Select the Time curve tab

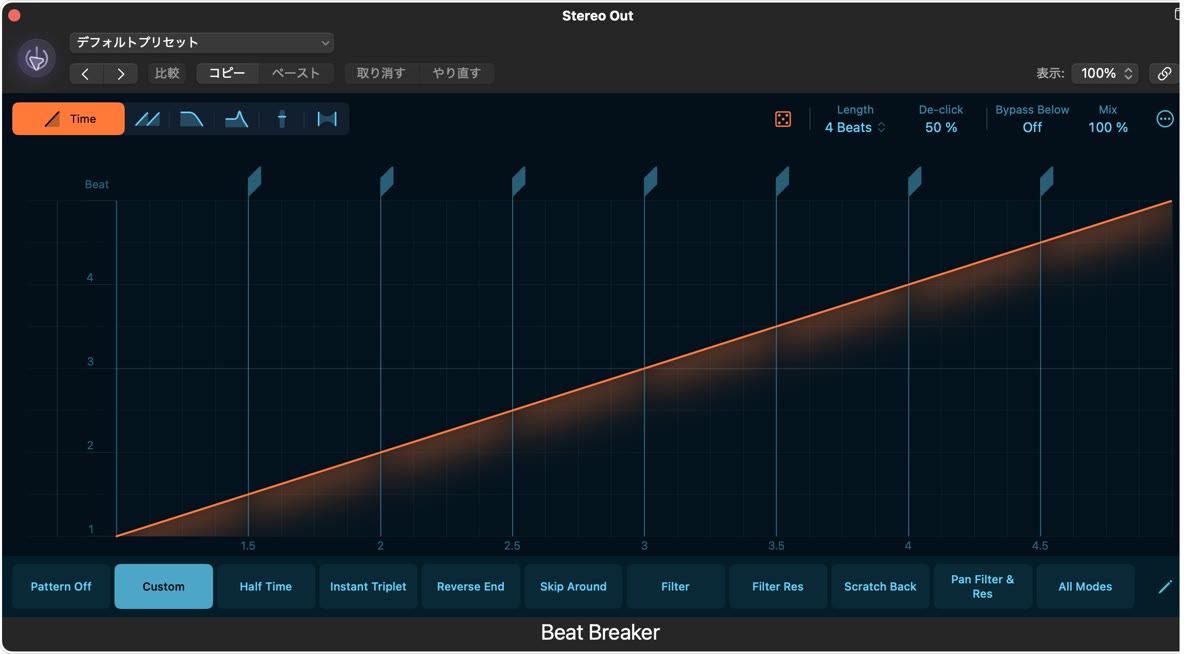click(x=69, y=119)
